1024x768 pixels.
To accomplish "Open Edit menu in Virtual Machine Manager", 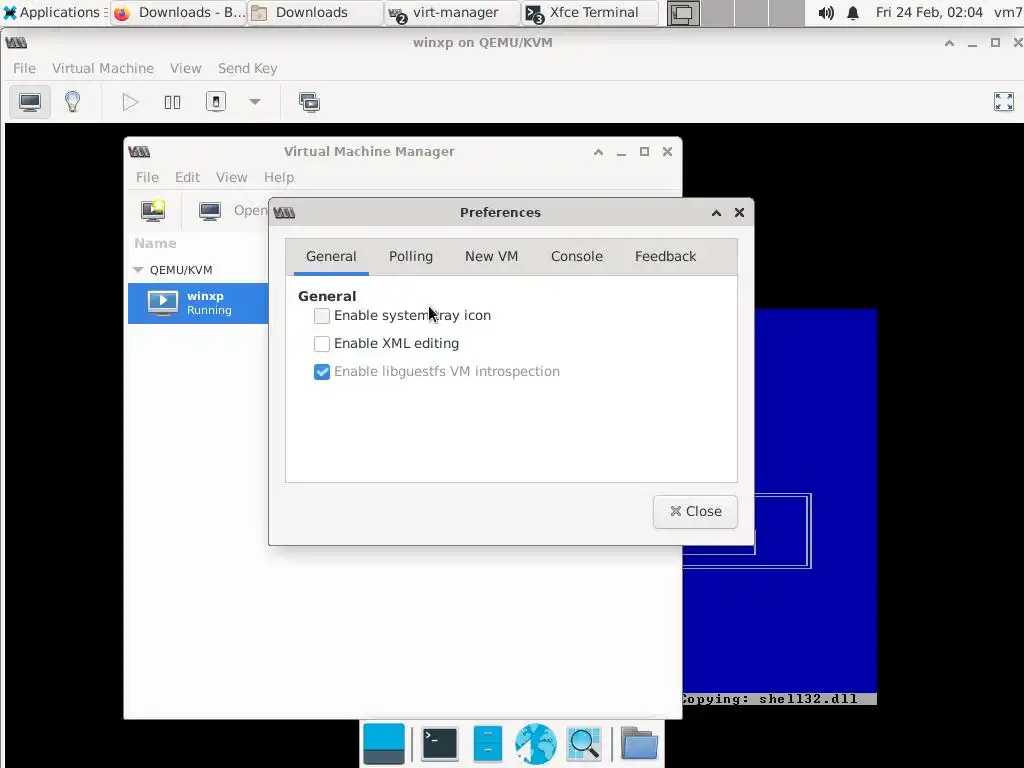I will click(187, 177).
